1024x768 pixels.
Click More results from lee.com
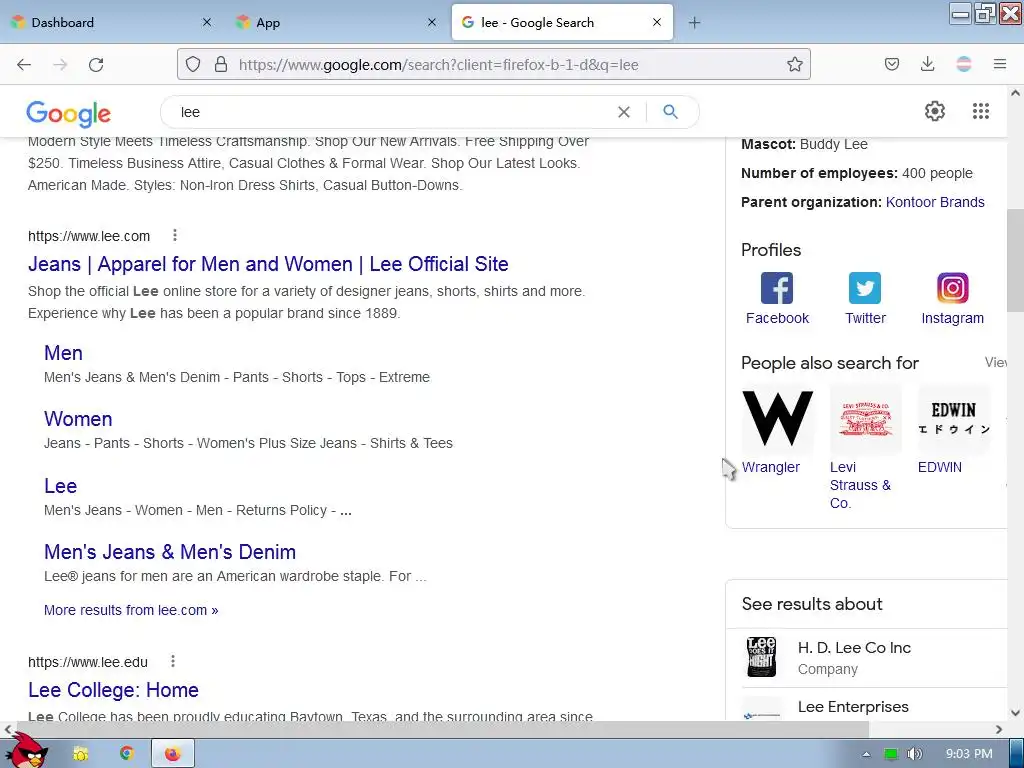[131, 610]
